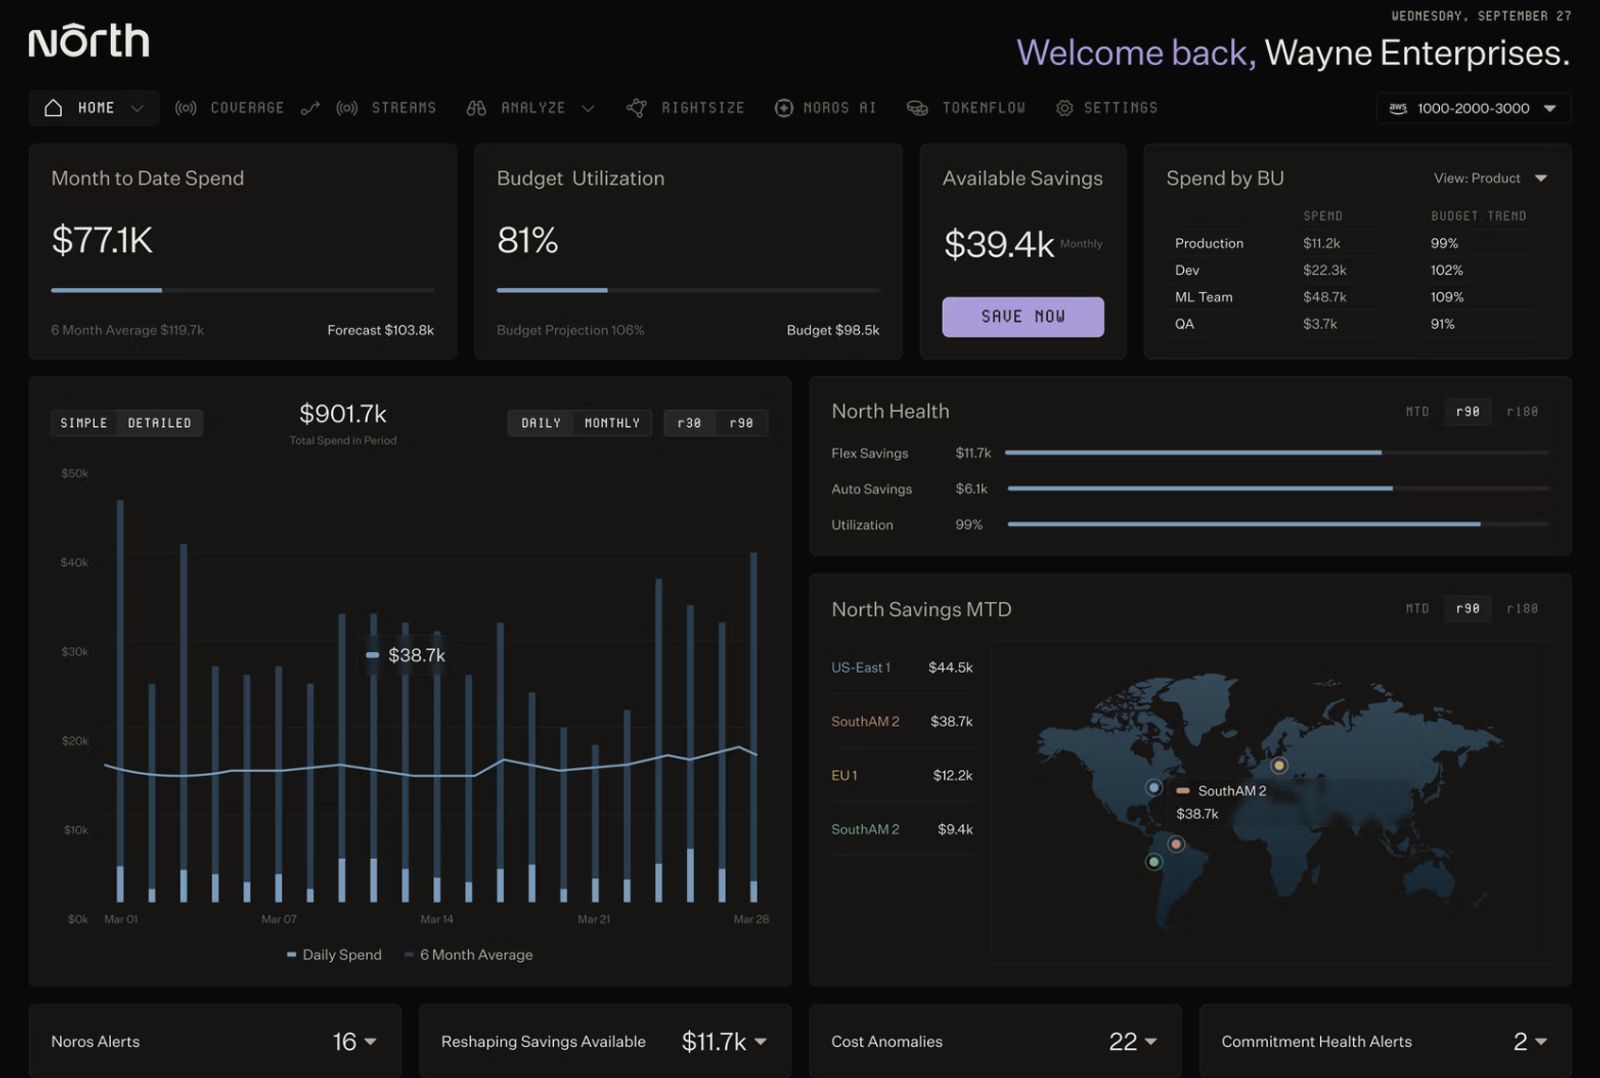Click the Flex Savings health bar
1600x1078 pixels.
pyautogui.click(x=1277, y=453)
